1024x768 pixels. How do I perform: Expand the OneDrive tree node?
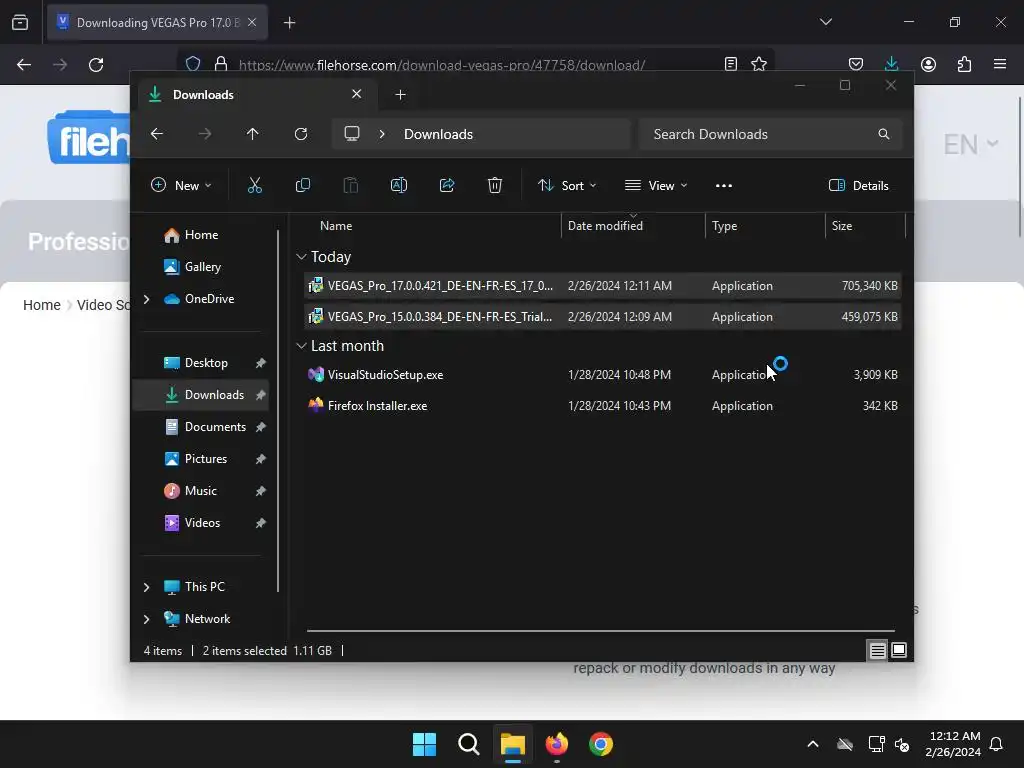coord(146,299)
